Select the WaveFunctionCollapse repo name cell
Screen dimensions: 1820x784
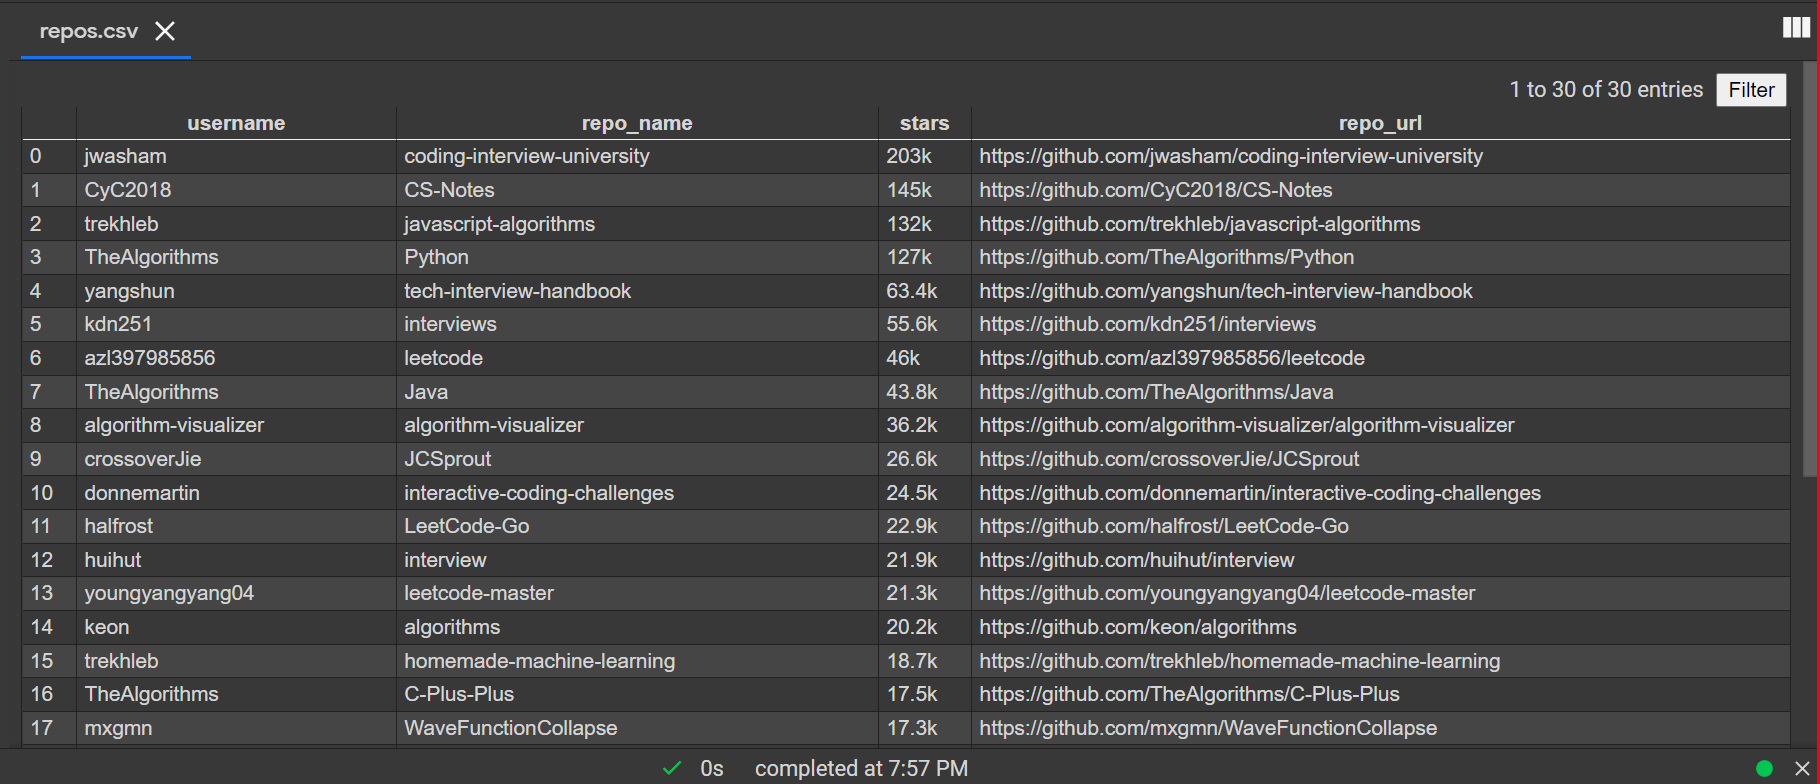(x=637, y=728)
